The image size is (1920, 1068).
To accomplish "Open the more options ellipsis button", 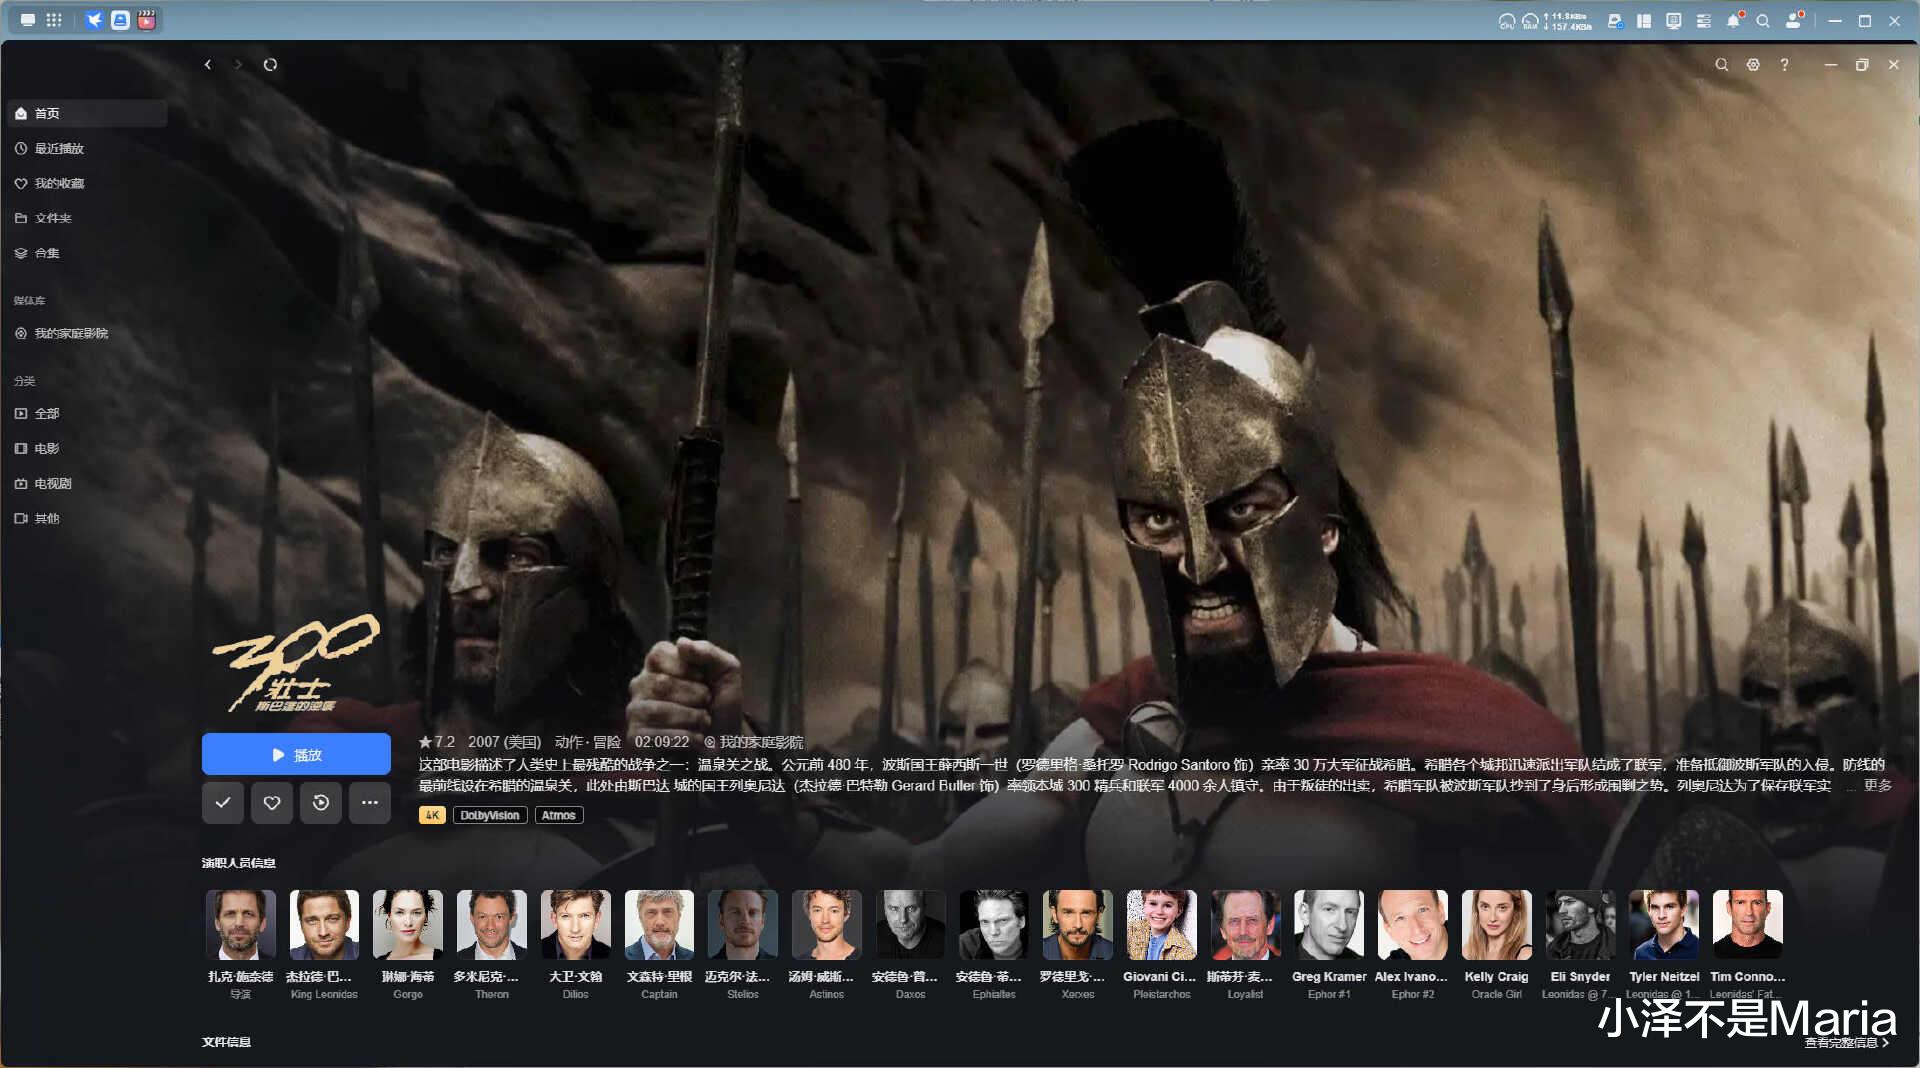I will pyautogui.click(x=370, y=803).
